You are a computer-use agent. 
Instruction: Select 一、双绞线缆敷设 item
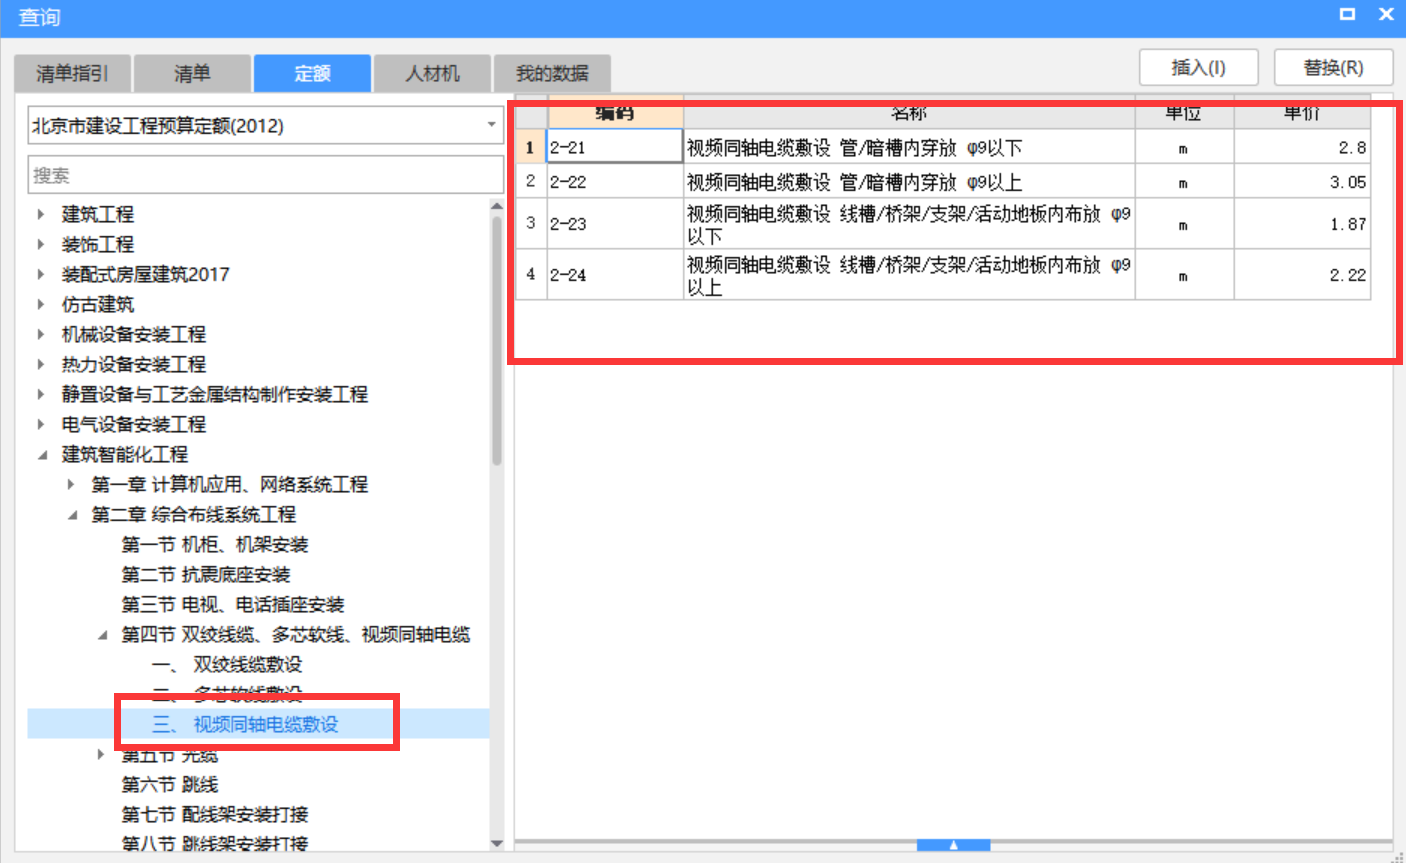coord(227,664)
